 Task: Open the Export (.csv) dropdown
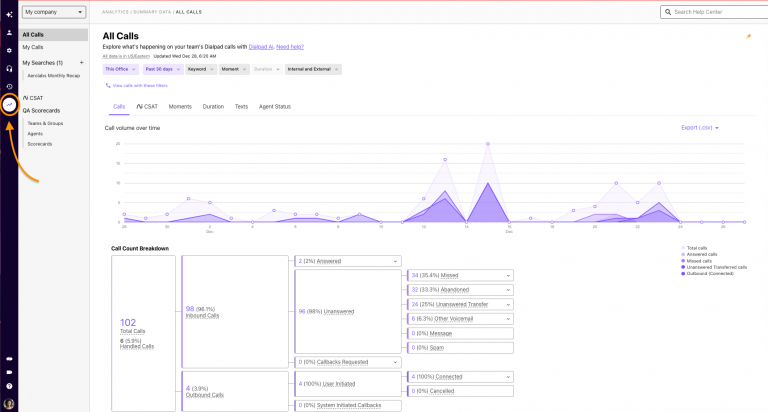click(x=700, y=128)
